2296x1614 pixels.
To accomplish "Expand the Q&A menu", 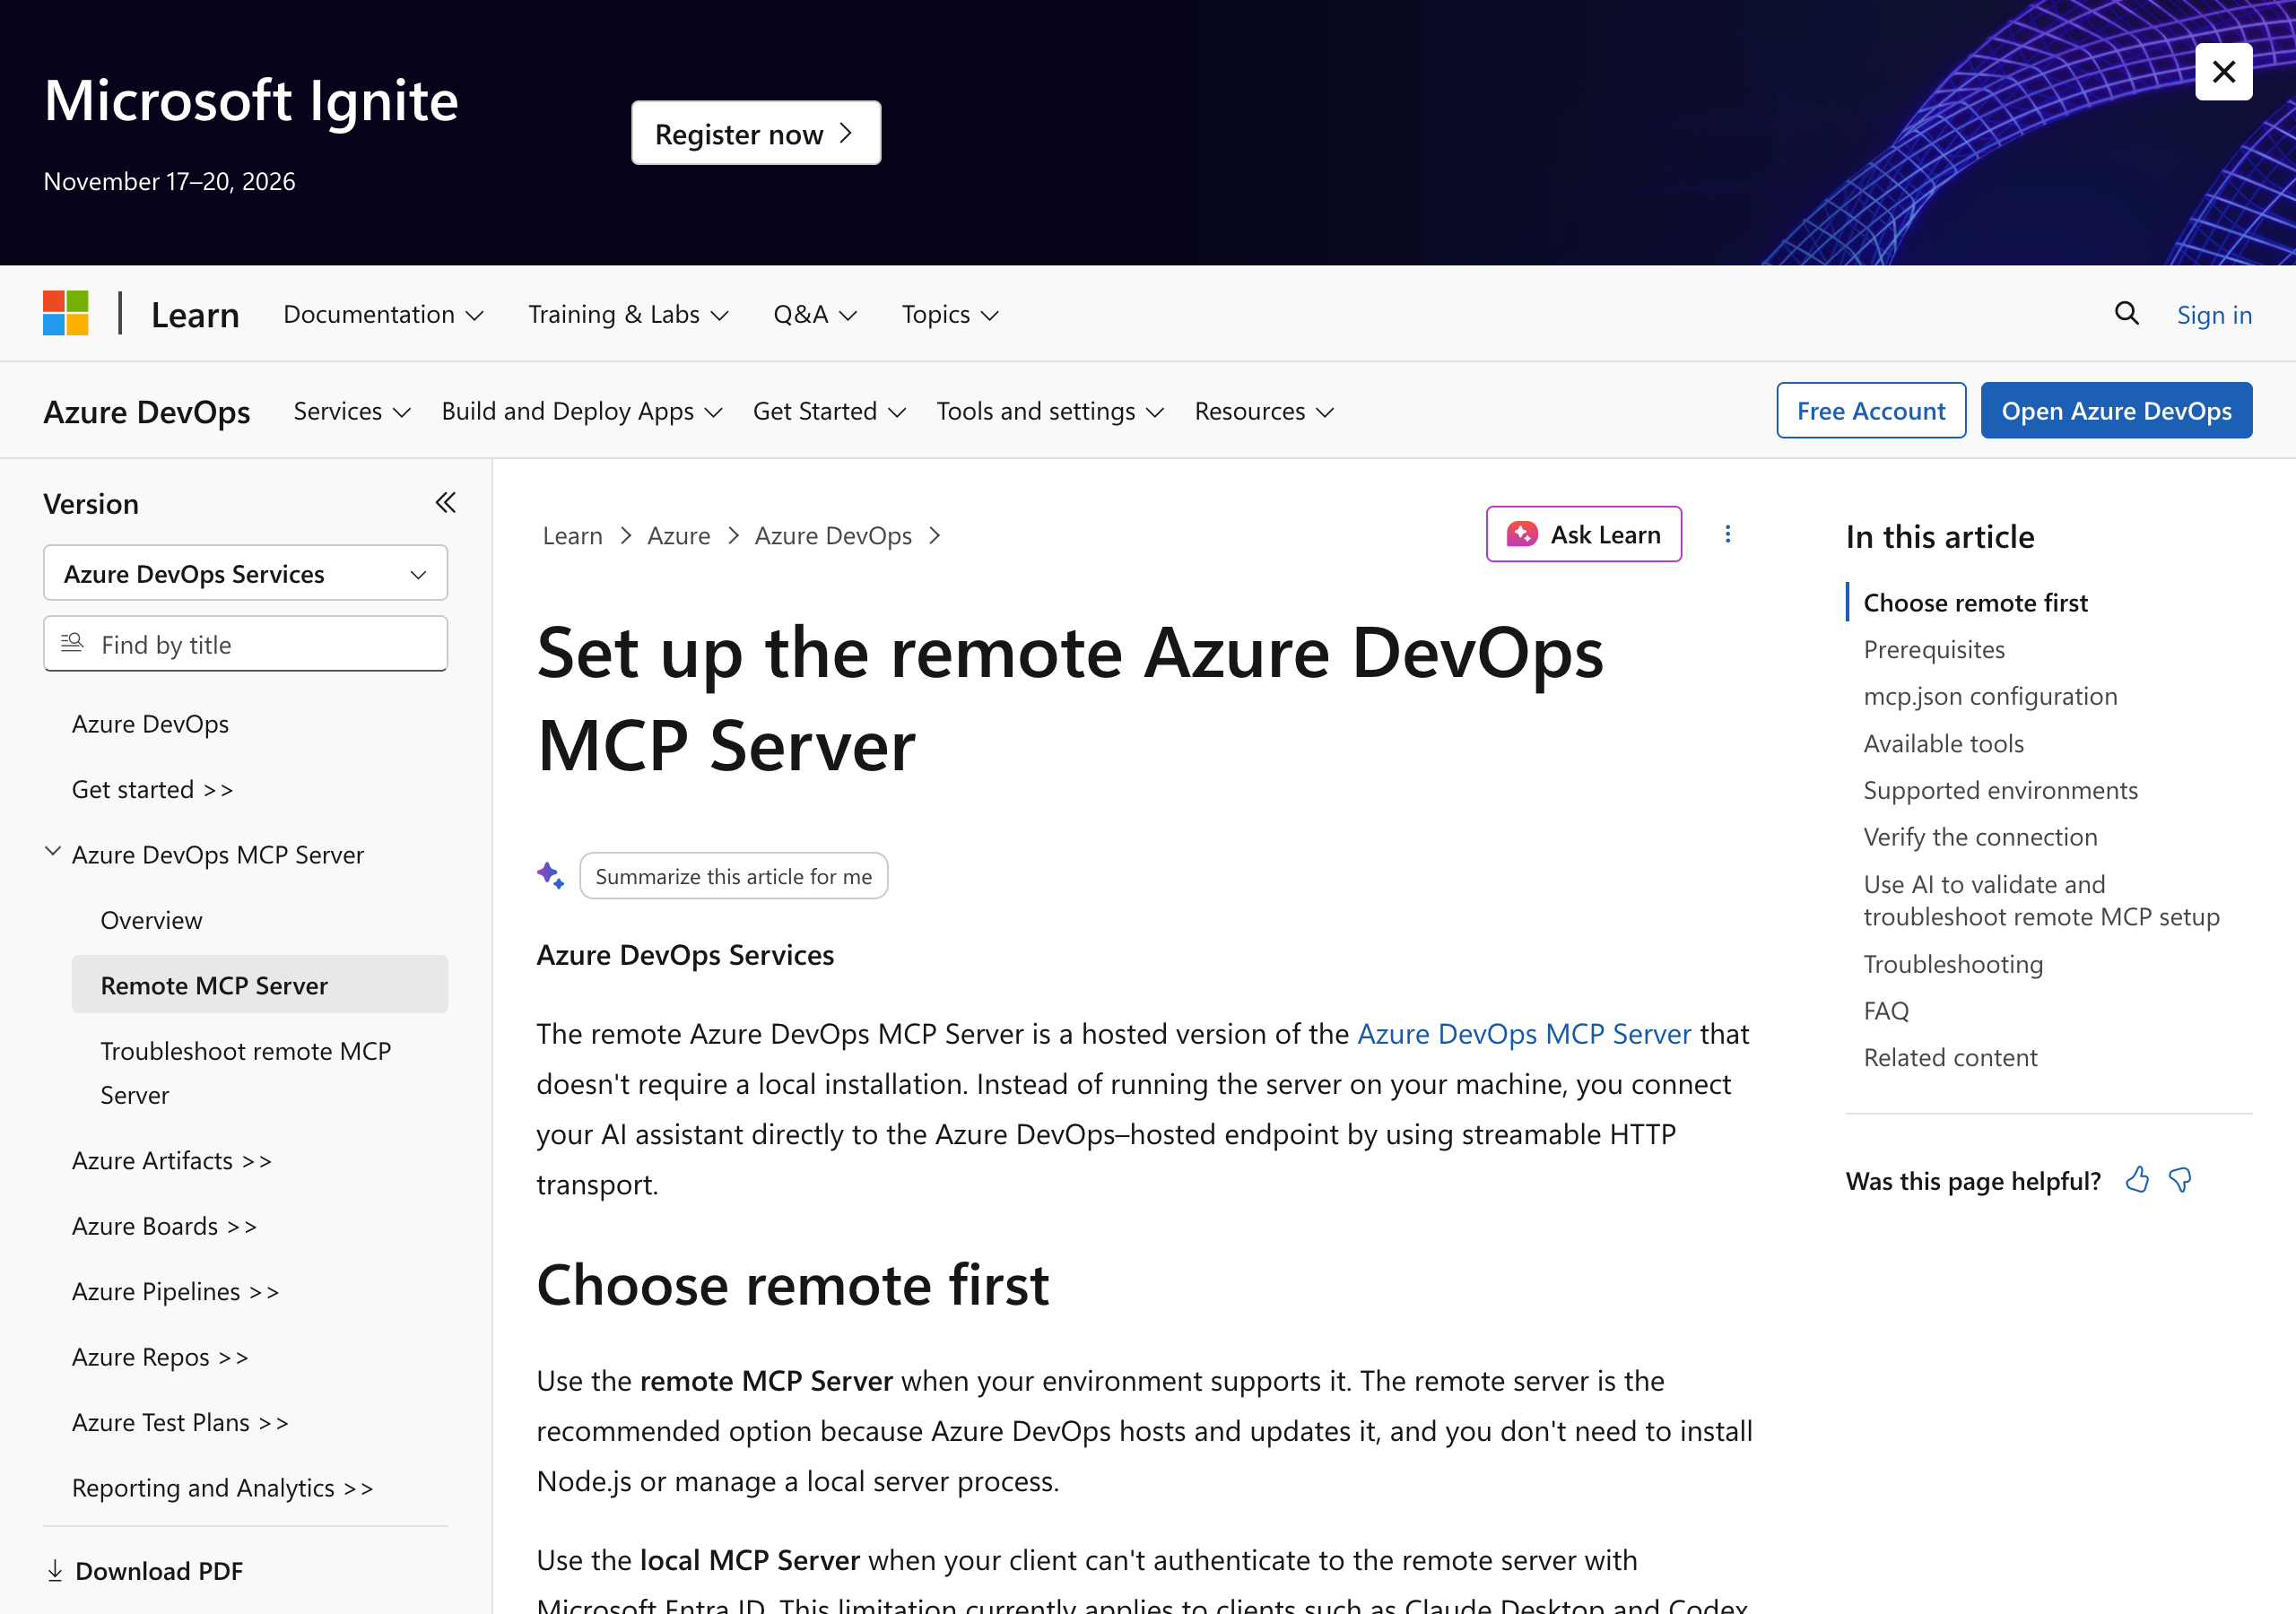I will (x=814, y=314).
